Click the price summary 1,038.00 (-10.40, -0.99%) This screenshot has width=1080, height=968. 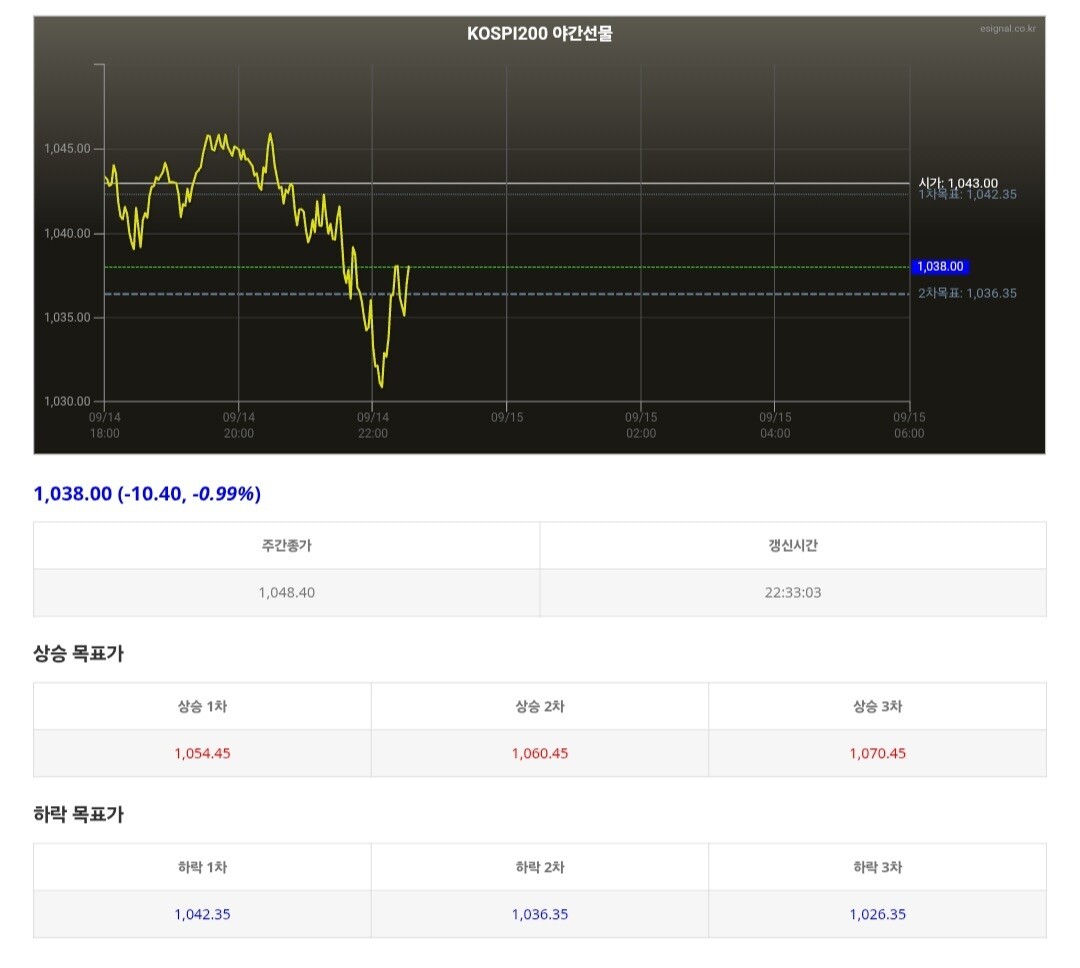click(147, 493)
